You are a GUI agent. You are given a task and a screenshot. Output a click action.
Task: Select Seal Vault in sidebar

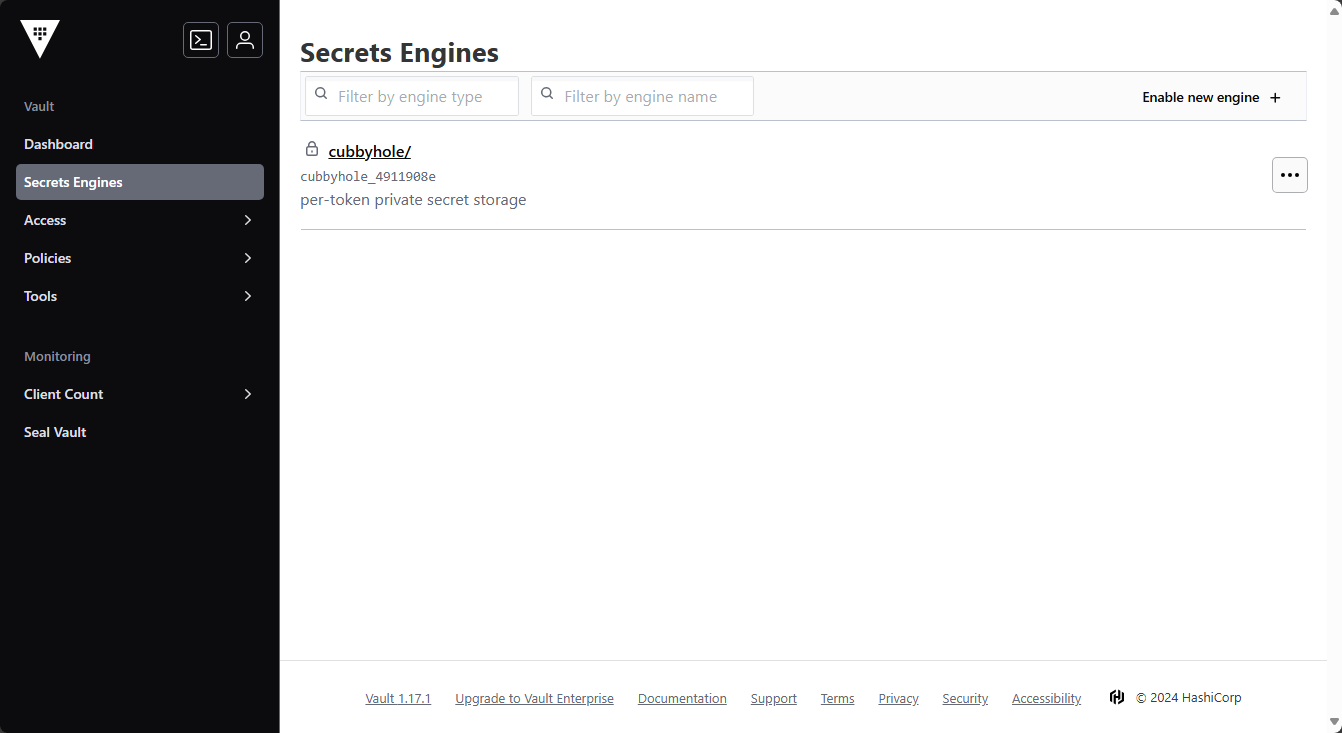click(x=140, y=432)
